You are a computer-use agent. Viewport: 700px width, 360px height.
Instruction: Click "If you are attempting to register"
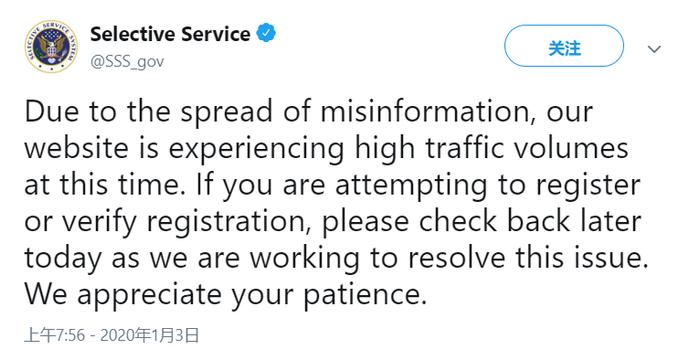pyautogui.click(x=418, y=185)
